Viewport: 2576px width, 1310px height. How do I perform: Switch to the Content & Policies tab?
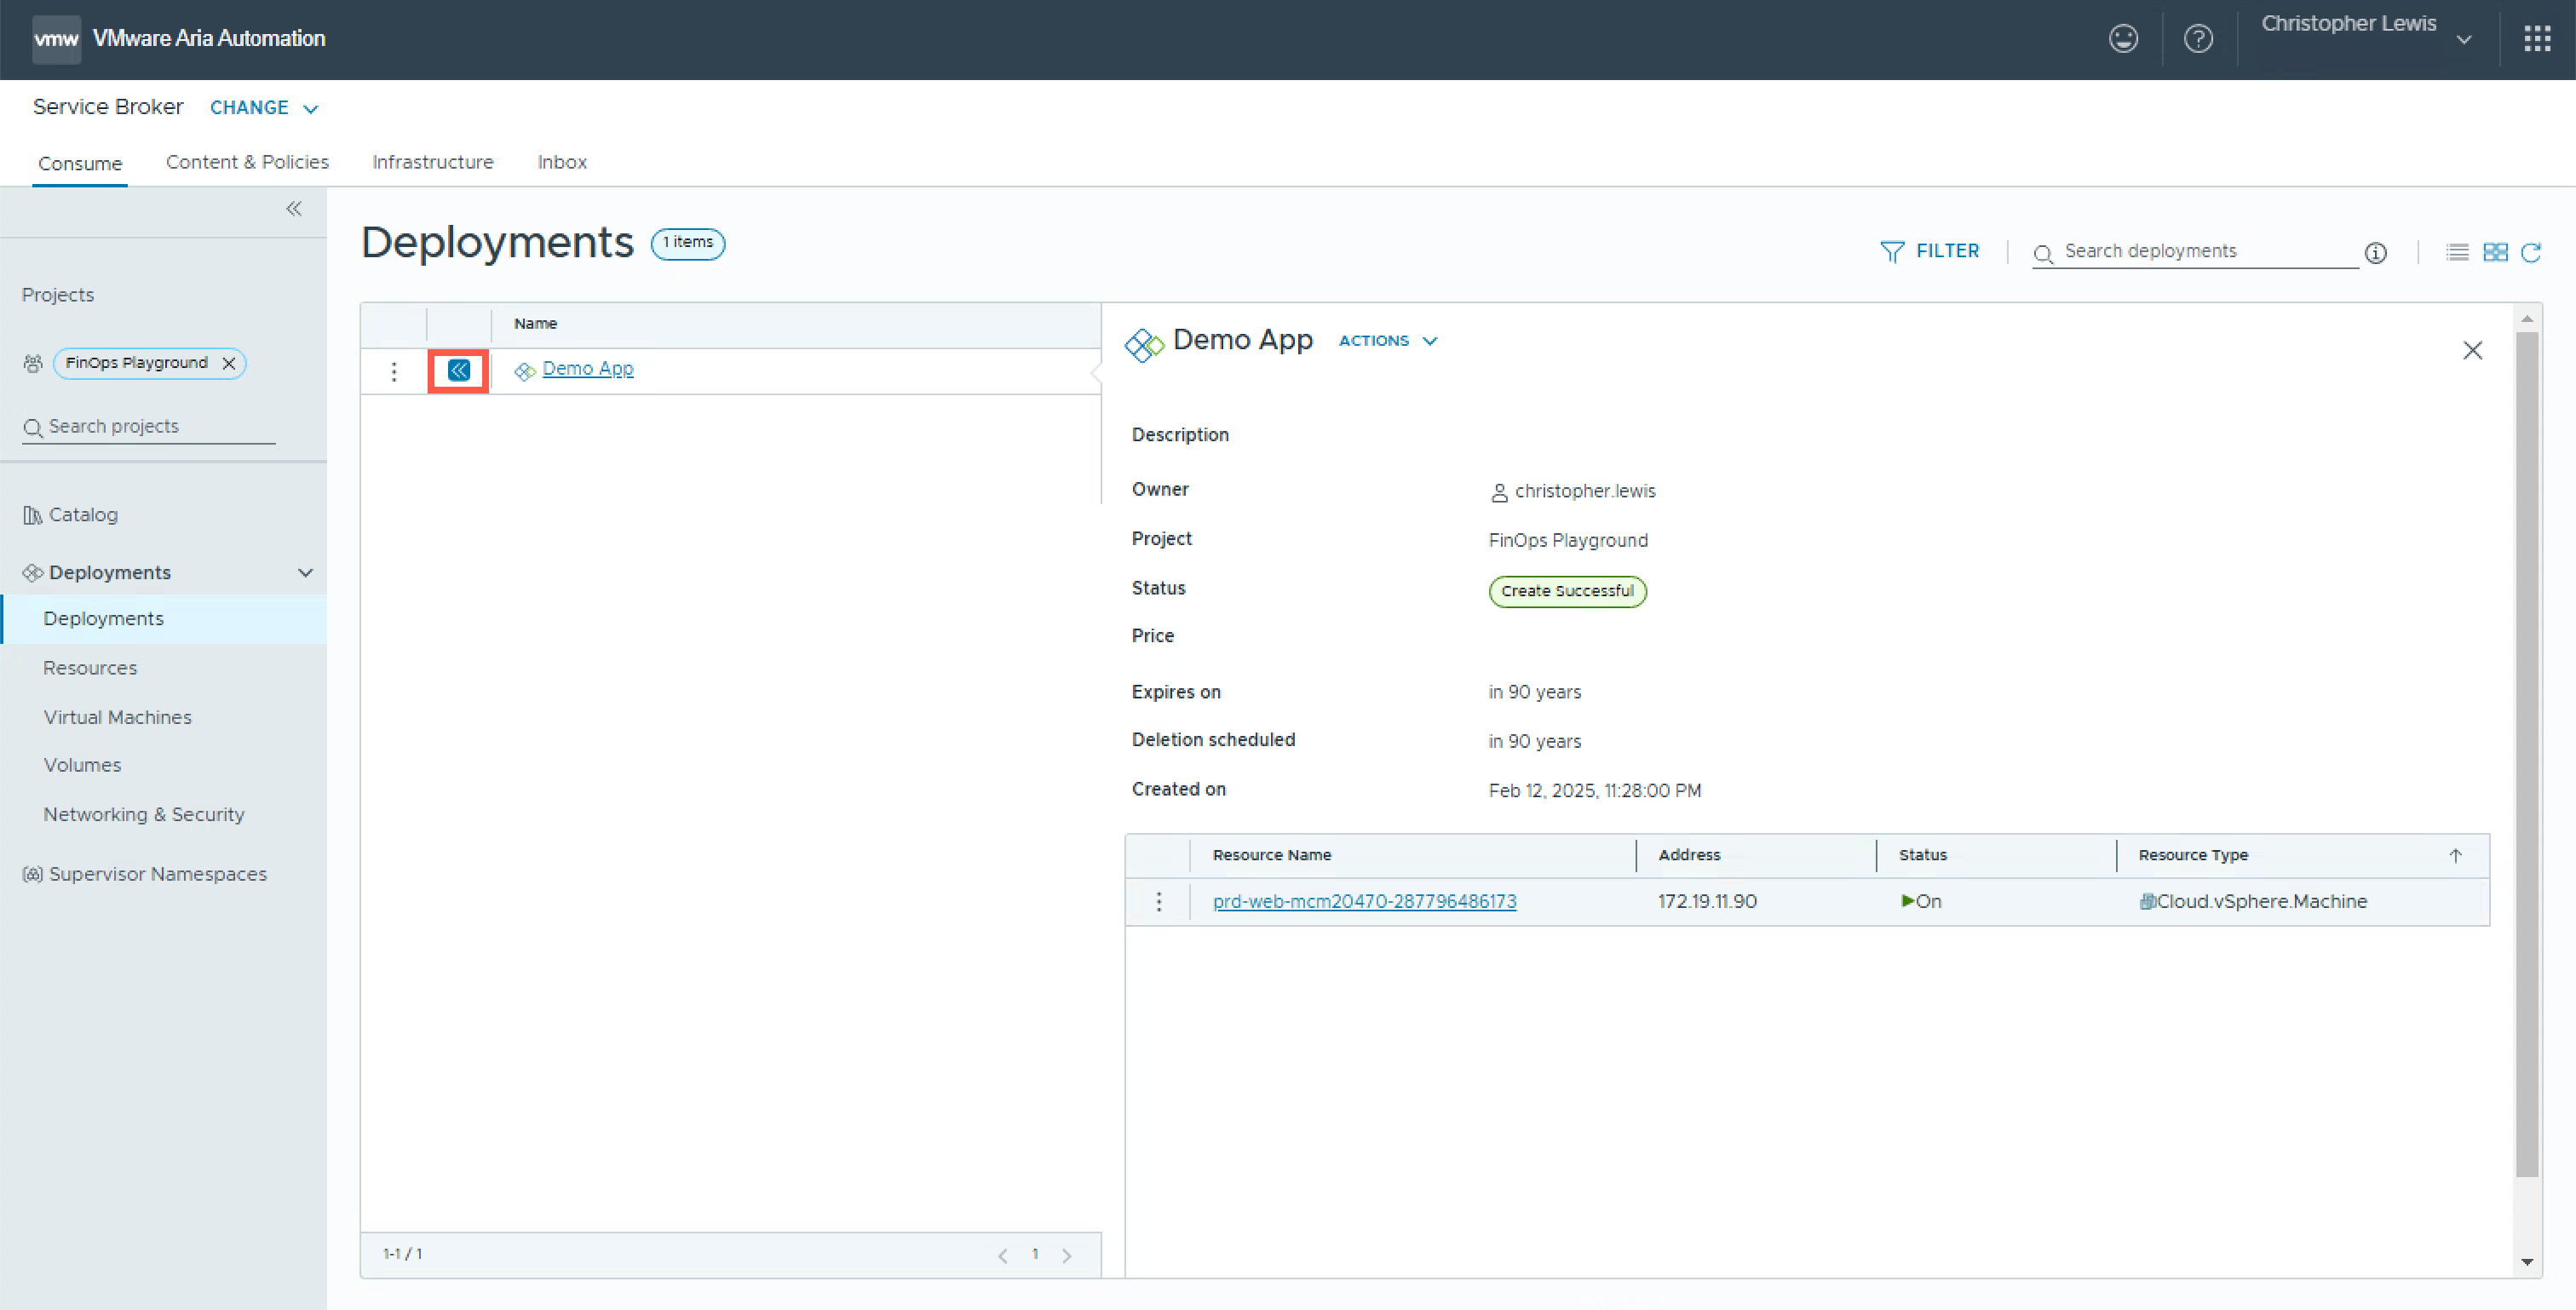pyautogui.click(x=247, y=162)
